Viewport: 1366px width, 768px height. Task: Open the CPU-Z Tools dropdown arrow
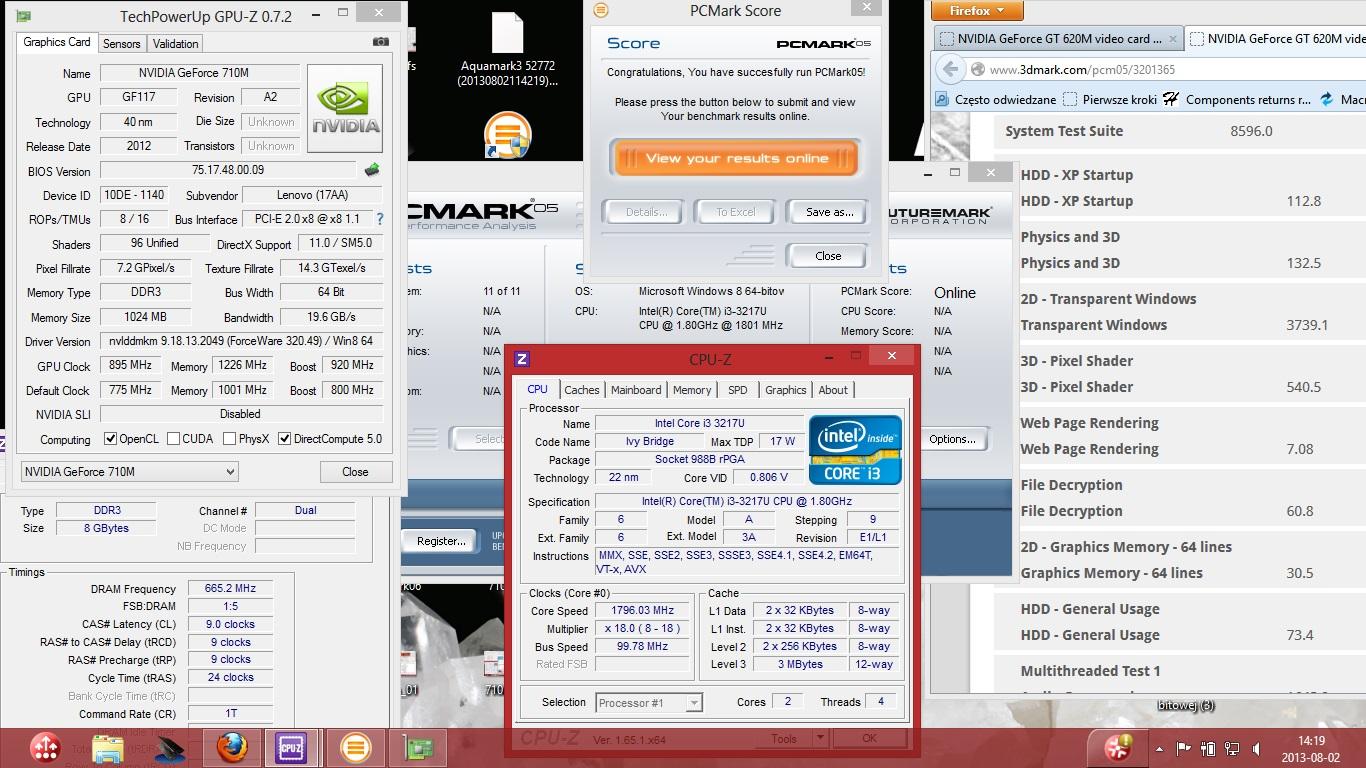(821, 738)
